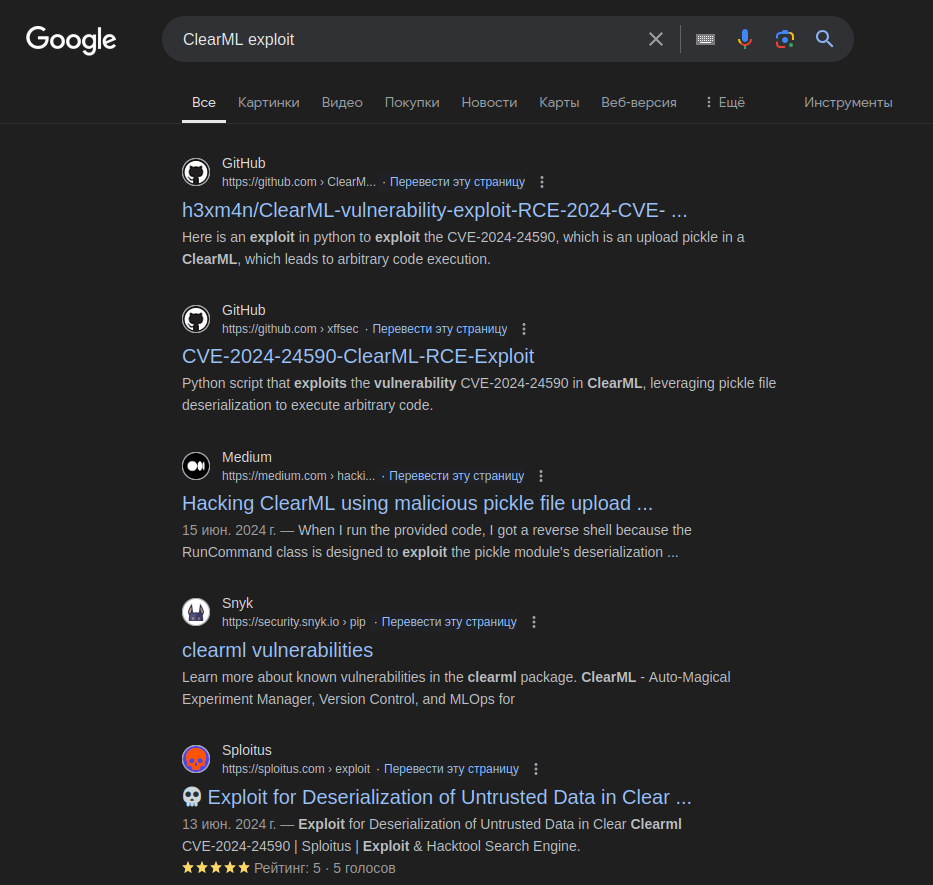Translate the xffsec GitHub result page
The height and width of the screenshot is (885, 933).
440,329
